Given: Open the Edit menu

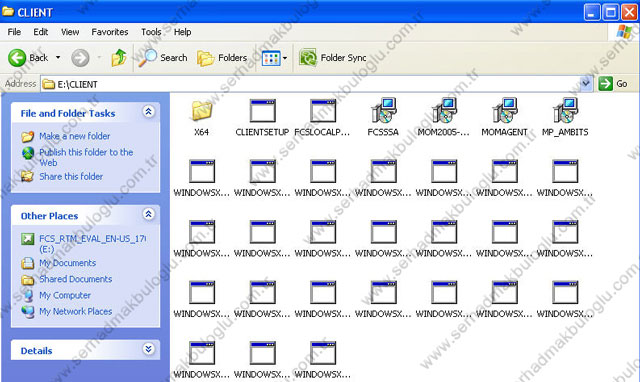Looking at the screenshot, I should click(x=40, y=32).
